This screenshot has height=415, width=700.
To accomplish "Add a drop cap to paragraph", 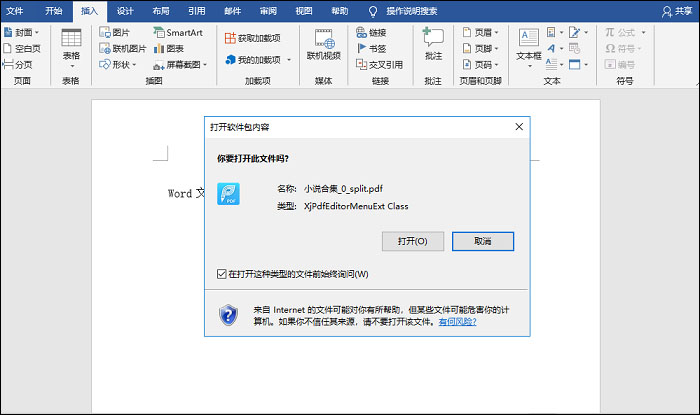I will pyautogui.click(x=552, y=64).
